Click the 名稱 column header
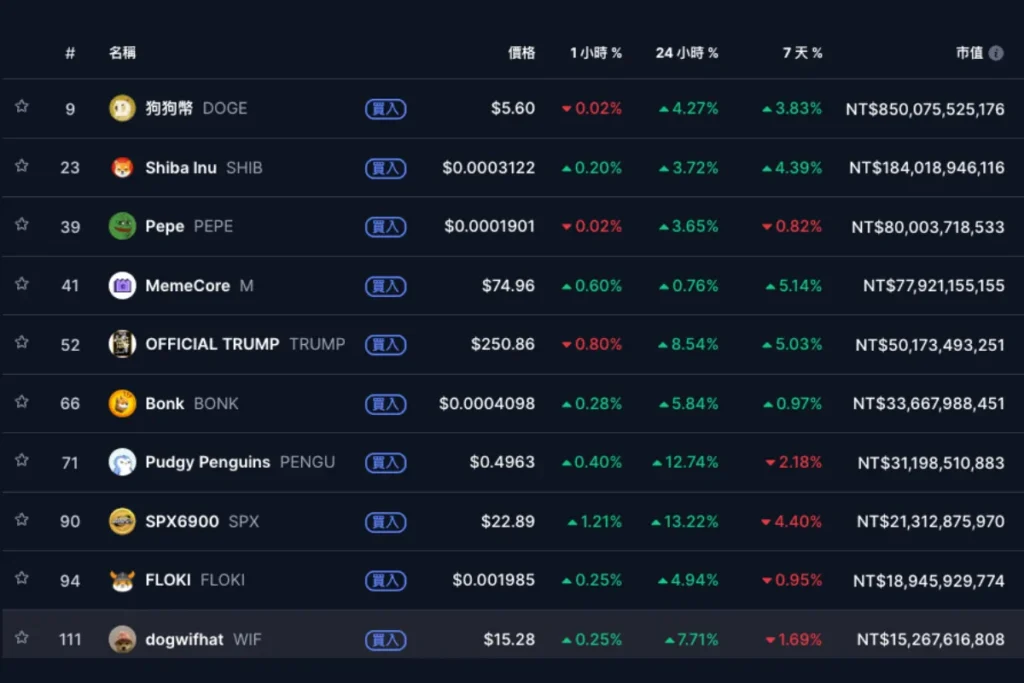This screenshot has height=683, width=1024. pos(122,53)
